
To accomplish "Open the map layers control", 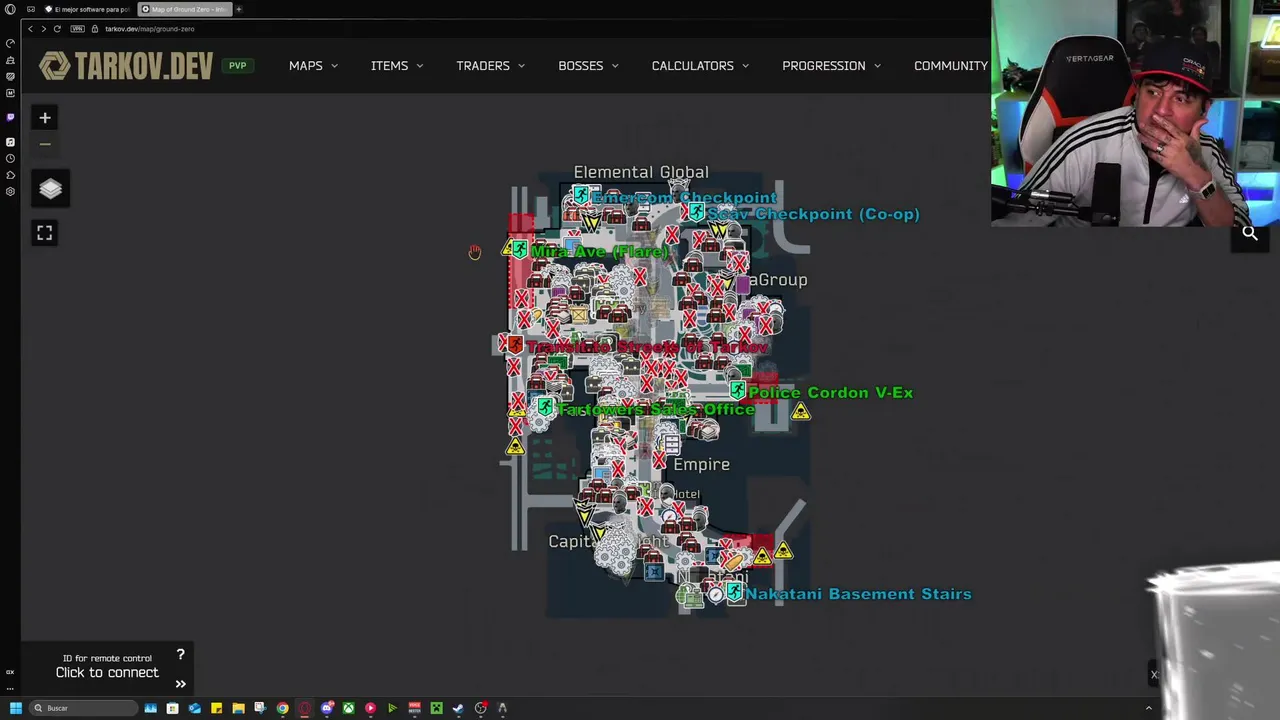I will (51, 189).
